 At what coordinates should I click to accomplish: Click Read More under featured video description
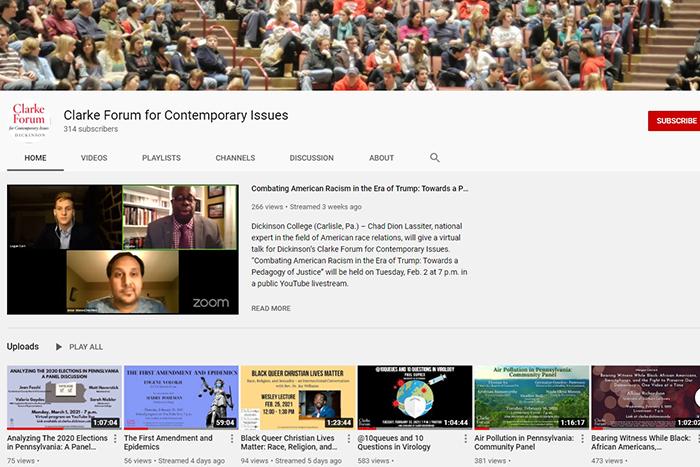pos(271,309)
